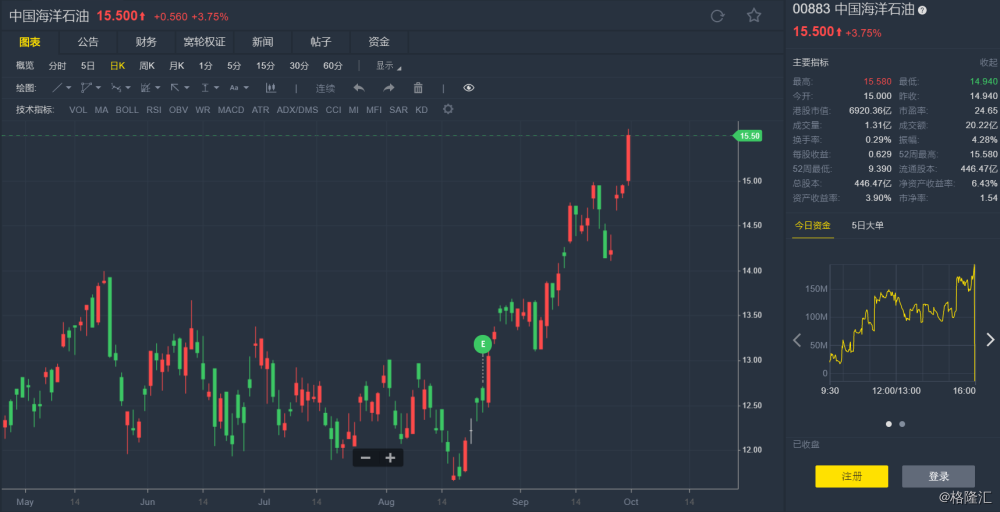Toggle drawing visibility with the eye icon
This screenshot has width=1000, height=512.
pos(469,88)
